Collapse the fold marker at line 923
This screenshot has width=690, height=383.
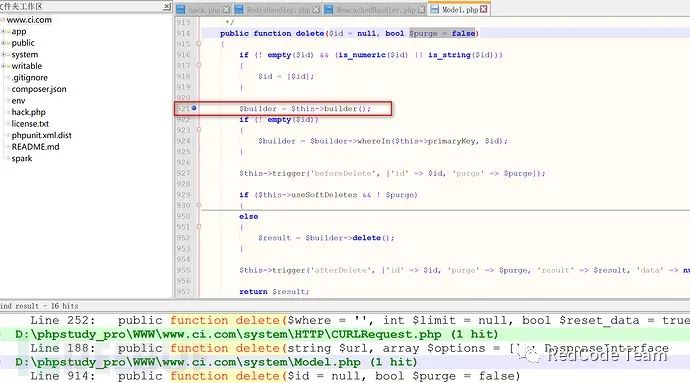click(x=199, y=130)
